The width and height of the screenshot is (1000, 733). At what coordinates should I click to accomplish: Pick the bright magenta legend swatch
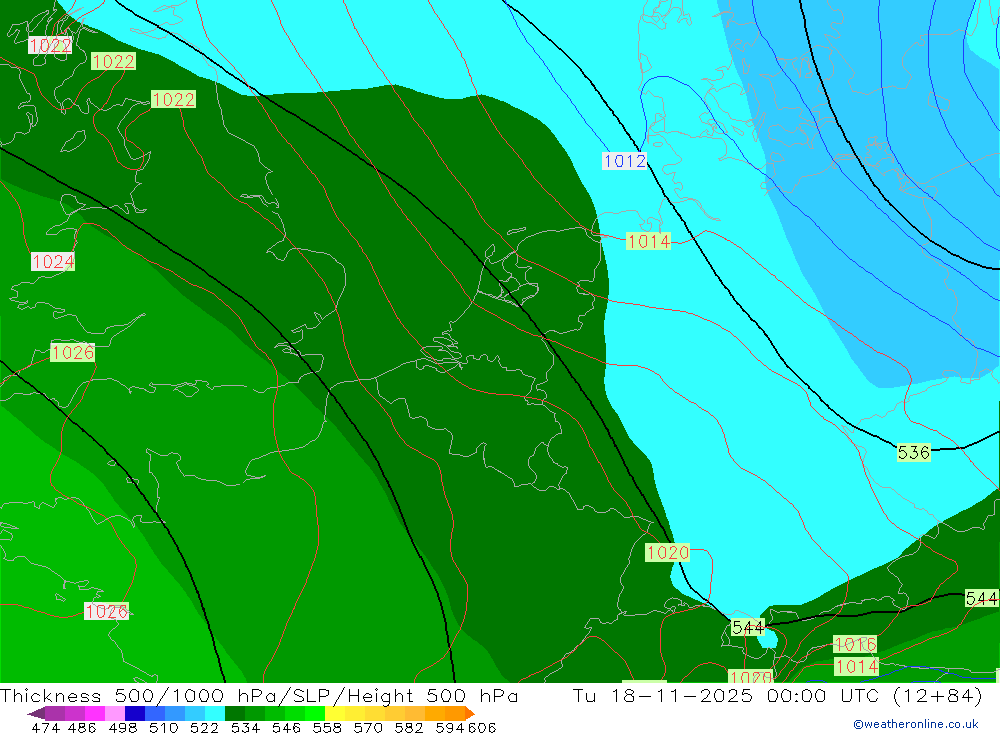coord(95,713)
